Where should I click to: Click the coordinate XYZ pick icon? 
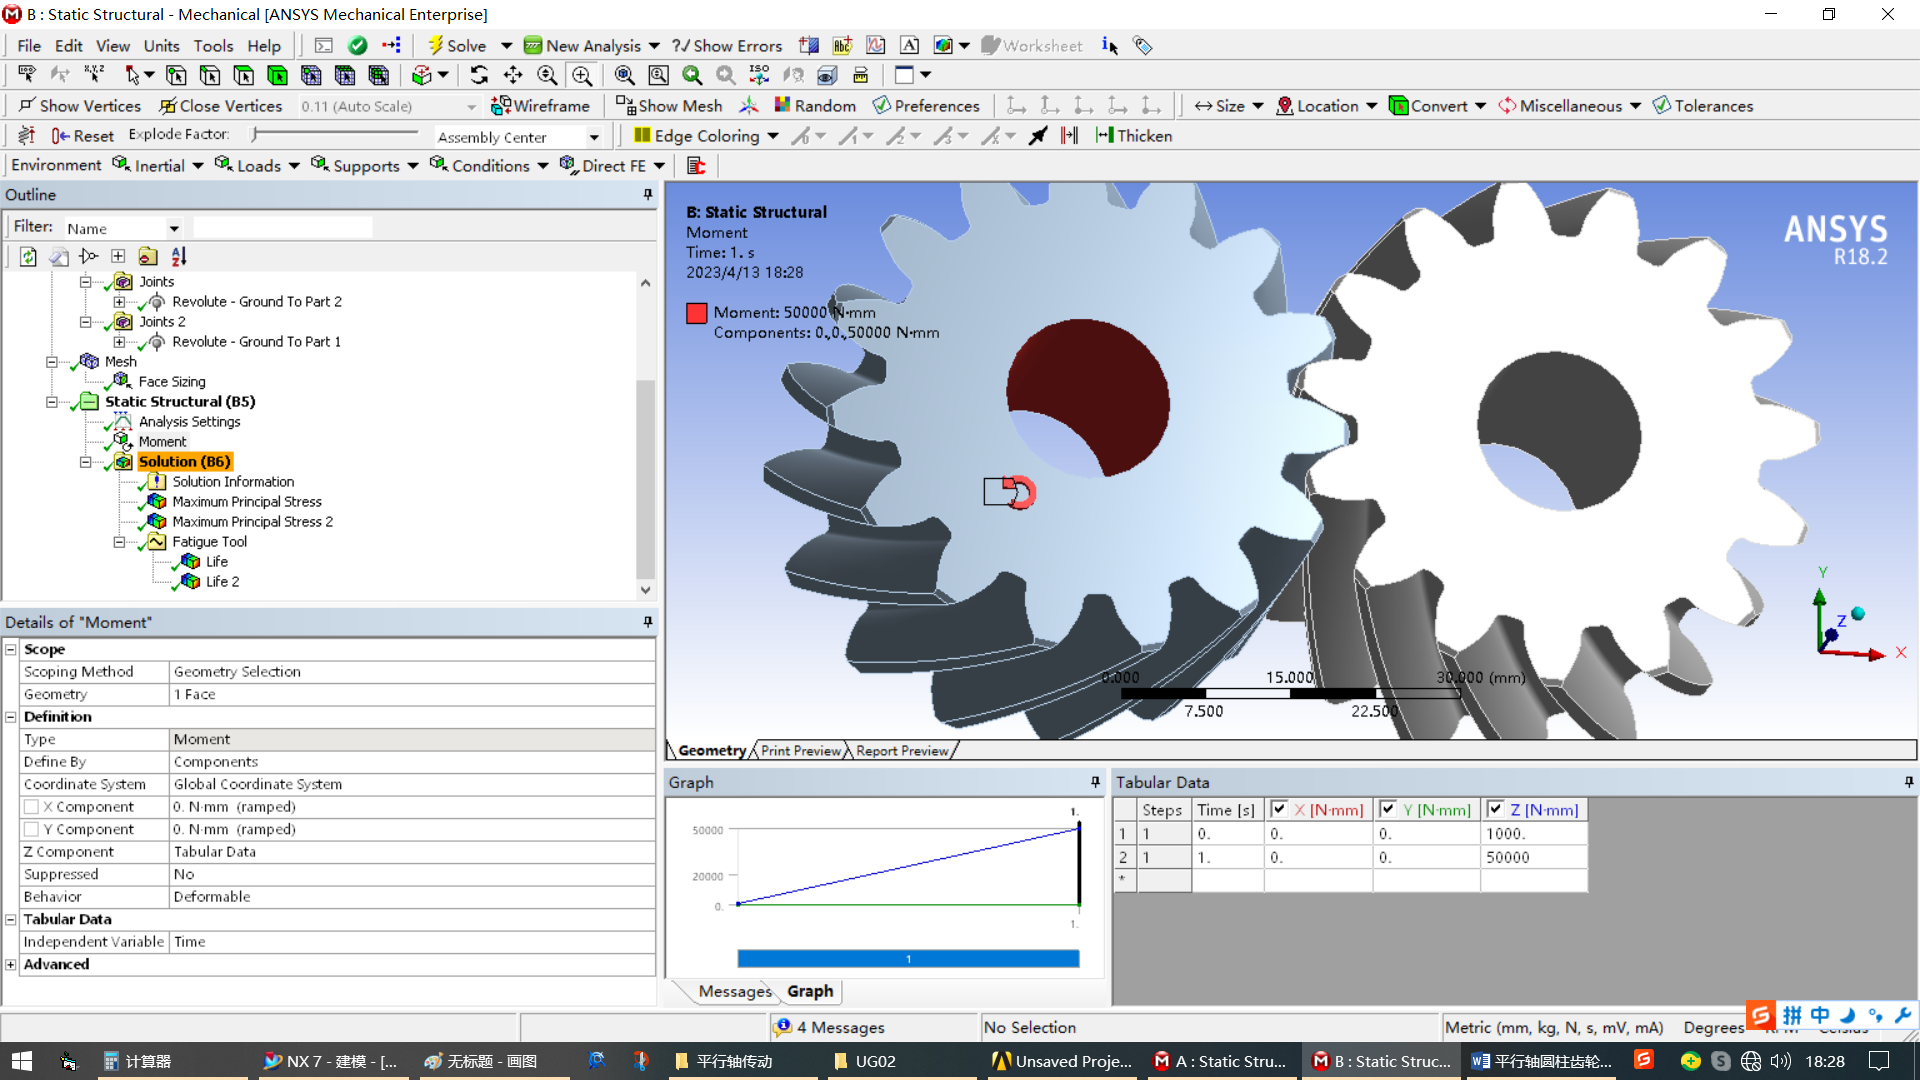coord(94,75)
